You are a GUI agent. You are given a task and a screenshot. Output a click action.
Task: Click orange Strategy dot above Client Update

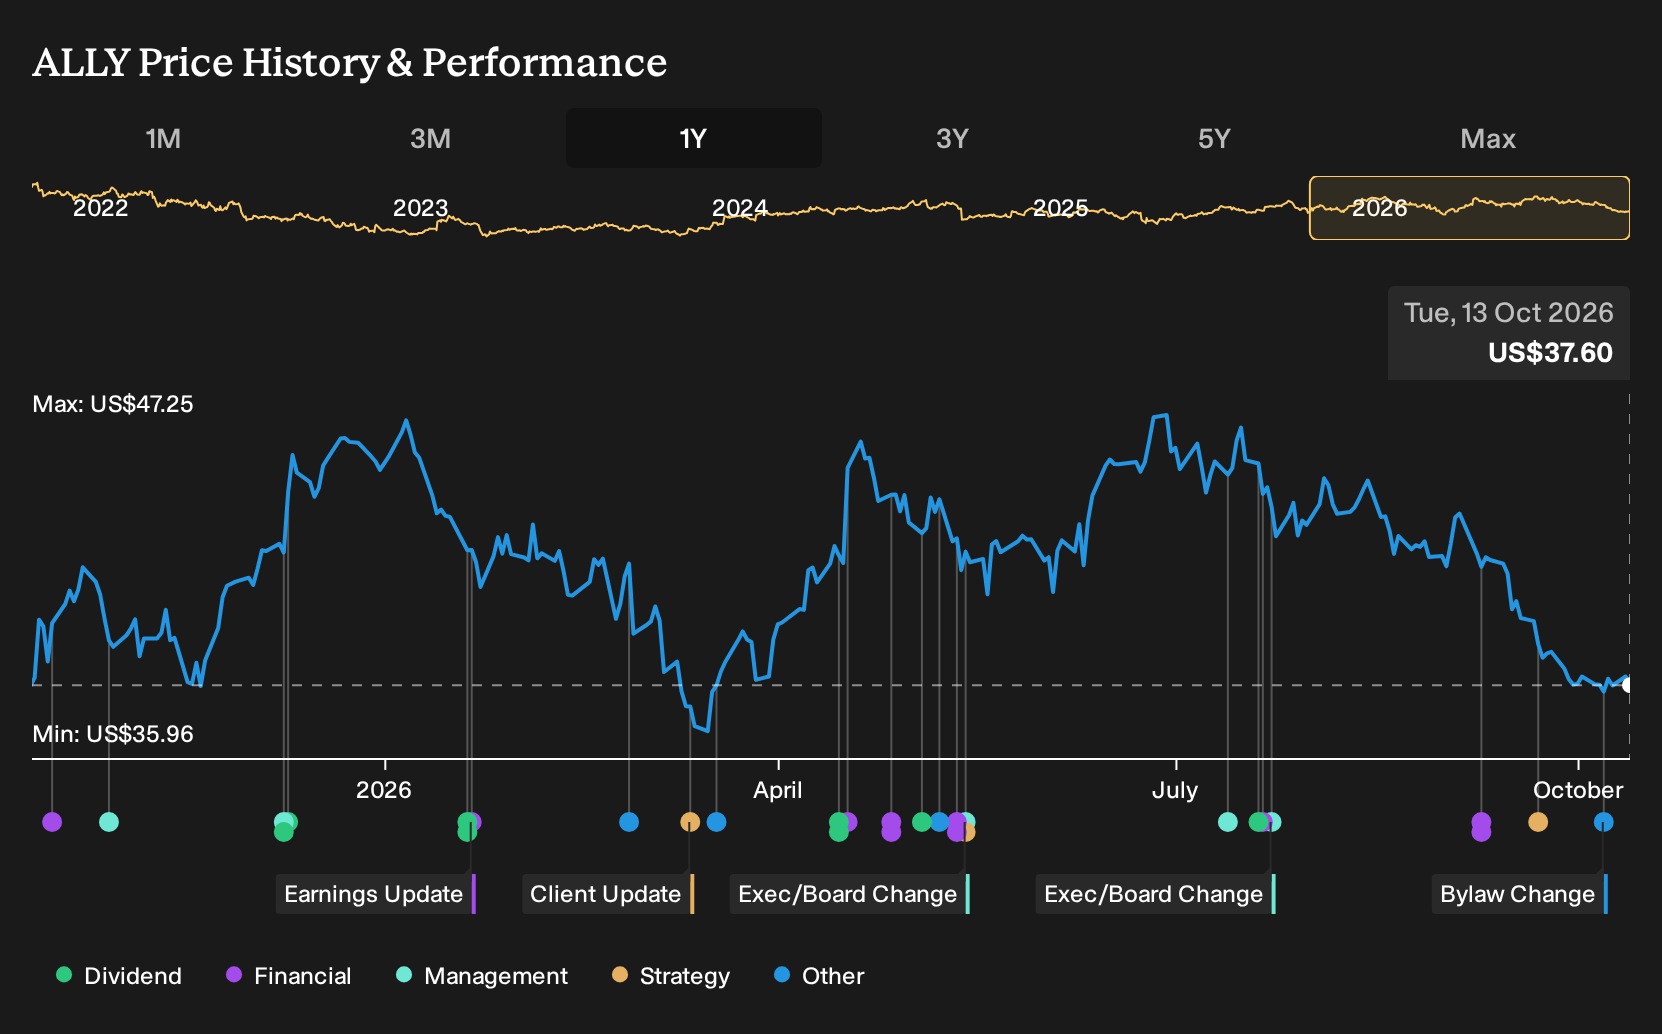(x=690, y=822)
